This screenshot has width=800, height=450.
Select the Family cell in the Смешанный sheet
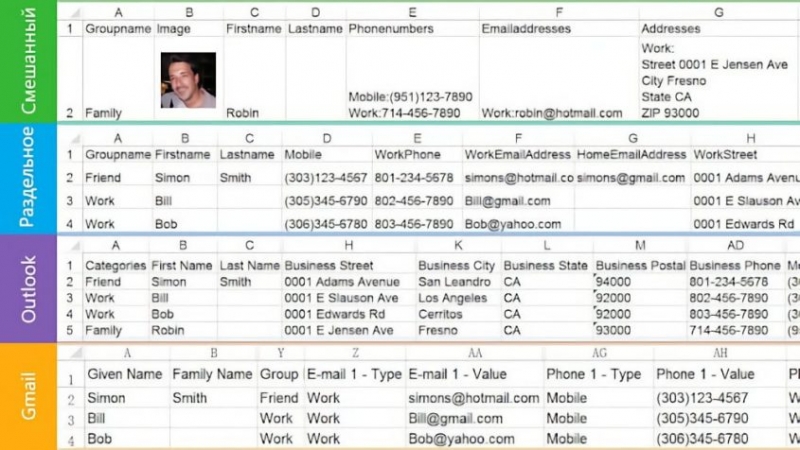click(118, 79)
